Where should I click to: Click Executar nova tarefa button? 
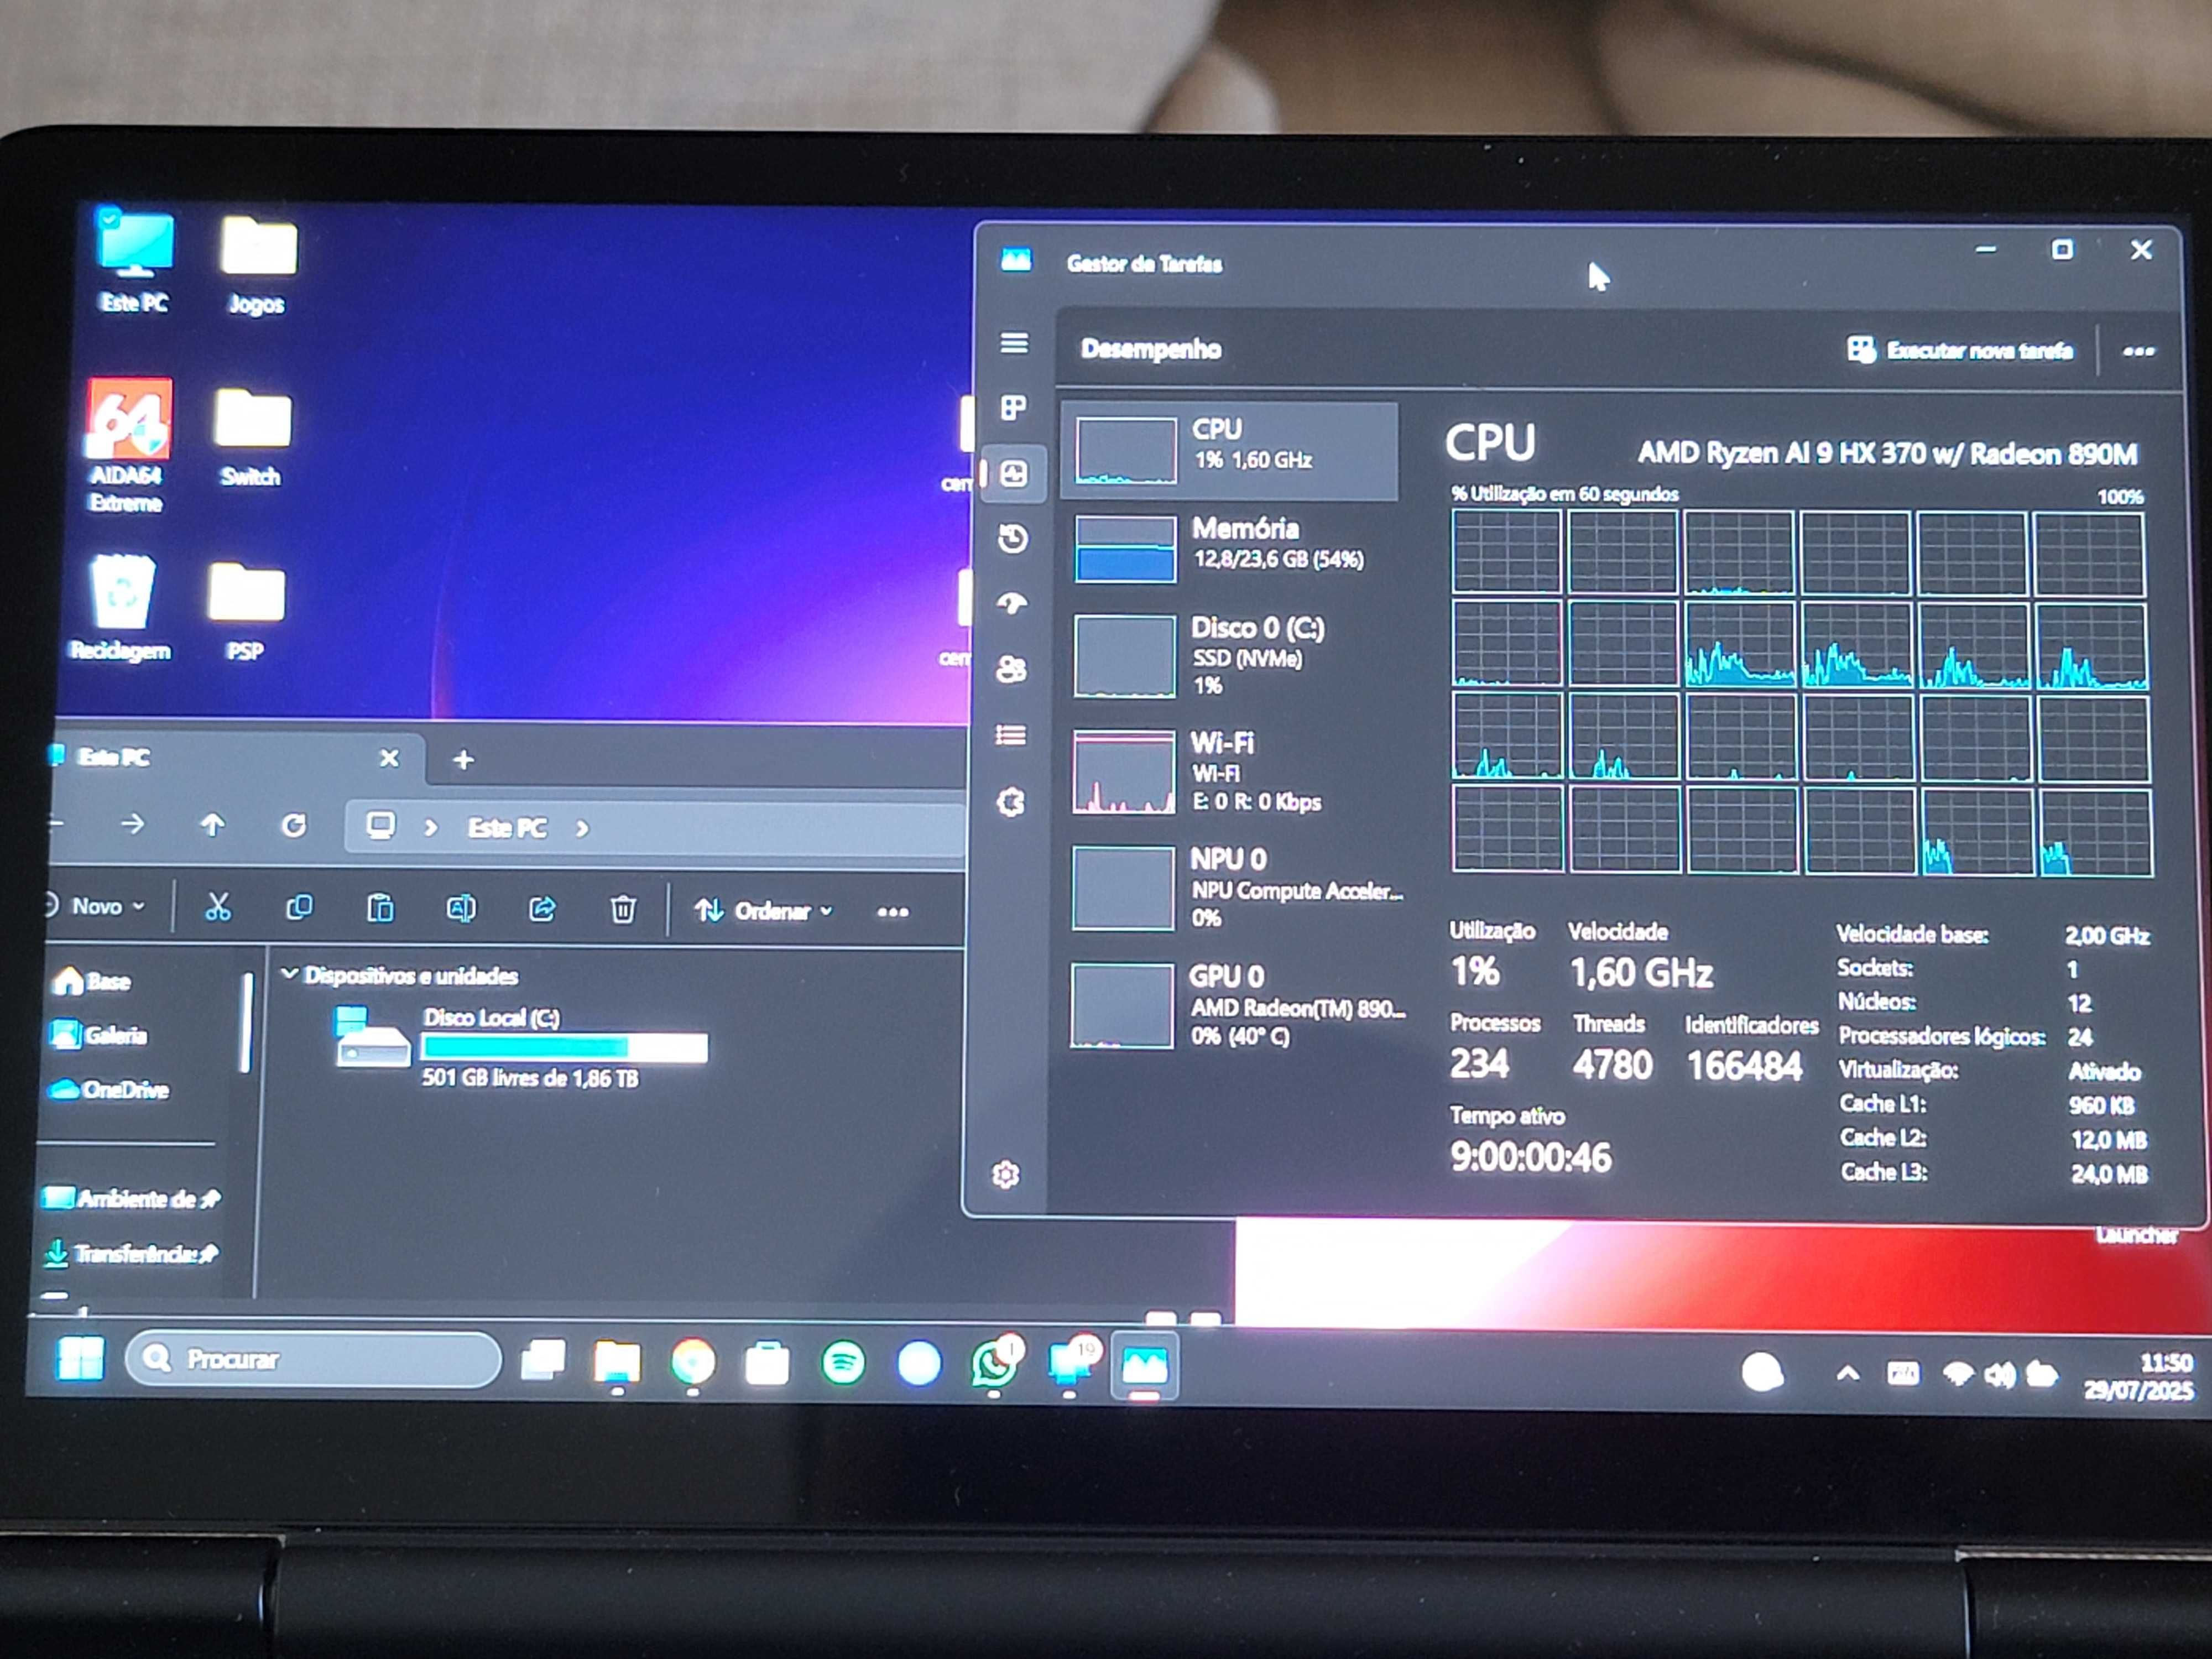[1960, 350]
